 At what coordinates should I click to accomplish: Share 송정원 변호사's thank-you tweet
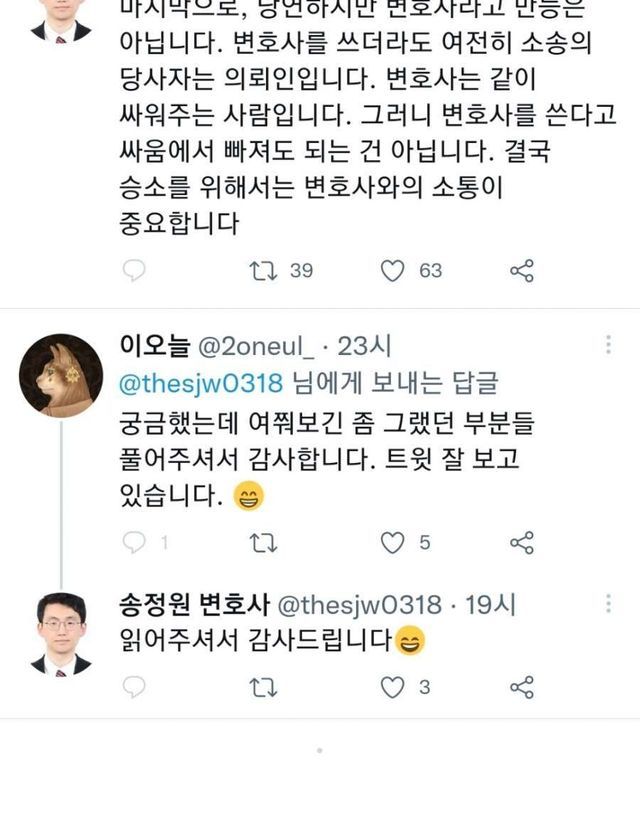coord(522,687)
